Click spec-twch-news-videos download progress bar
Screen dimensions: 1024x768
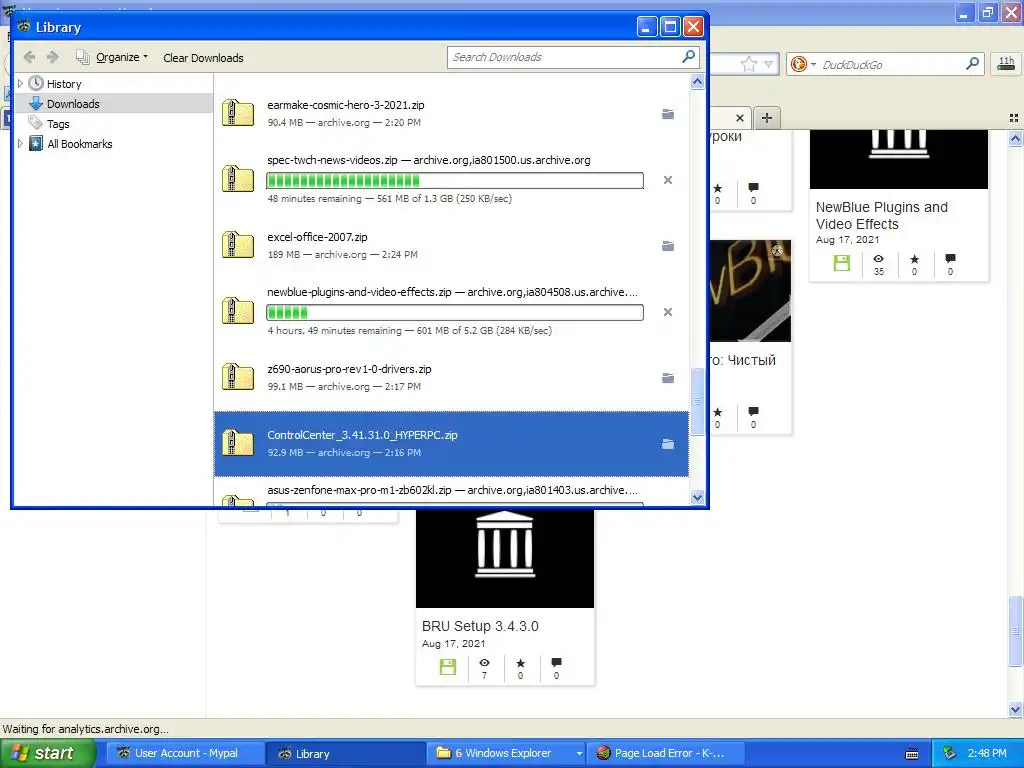(x=455, y=180)
